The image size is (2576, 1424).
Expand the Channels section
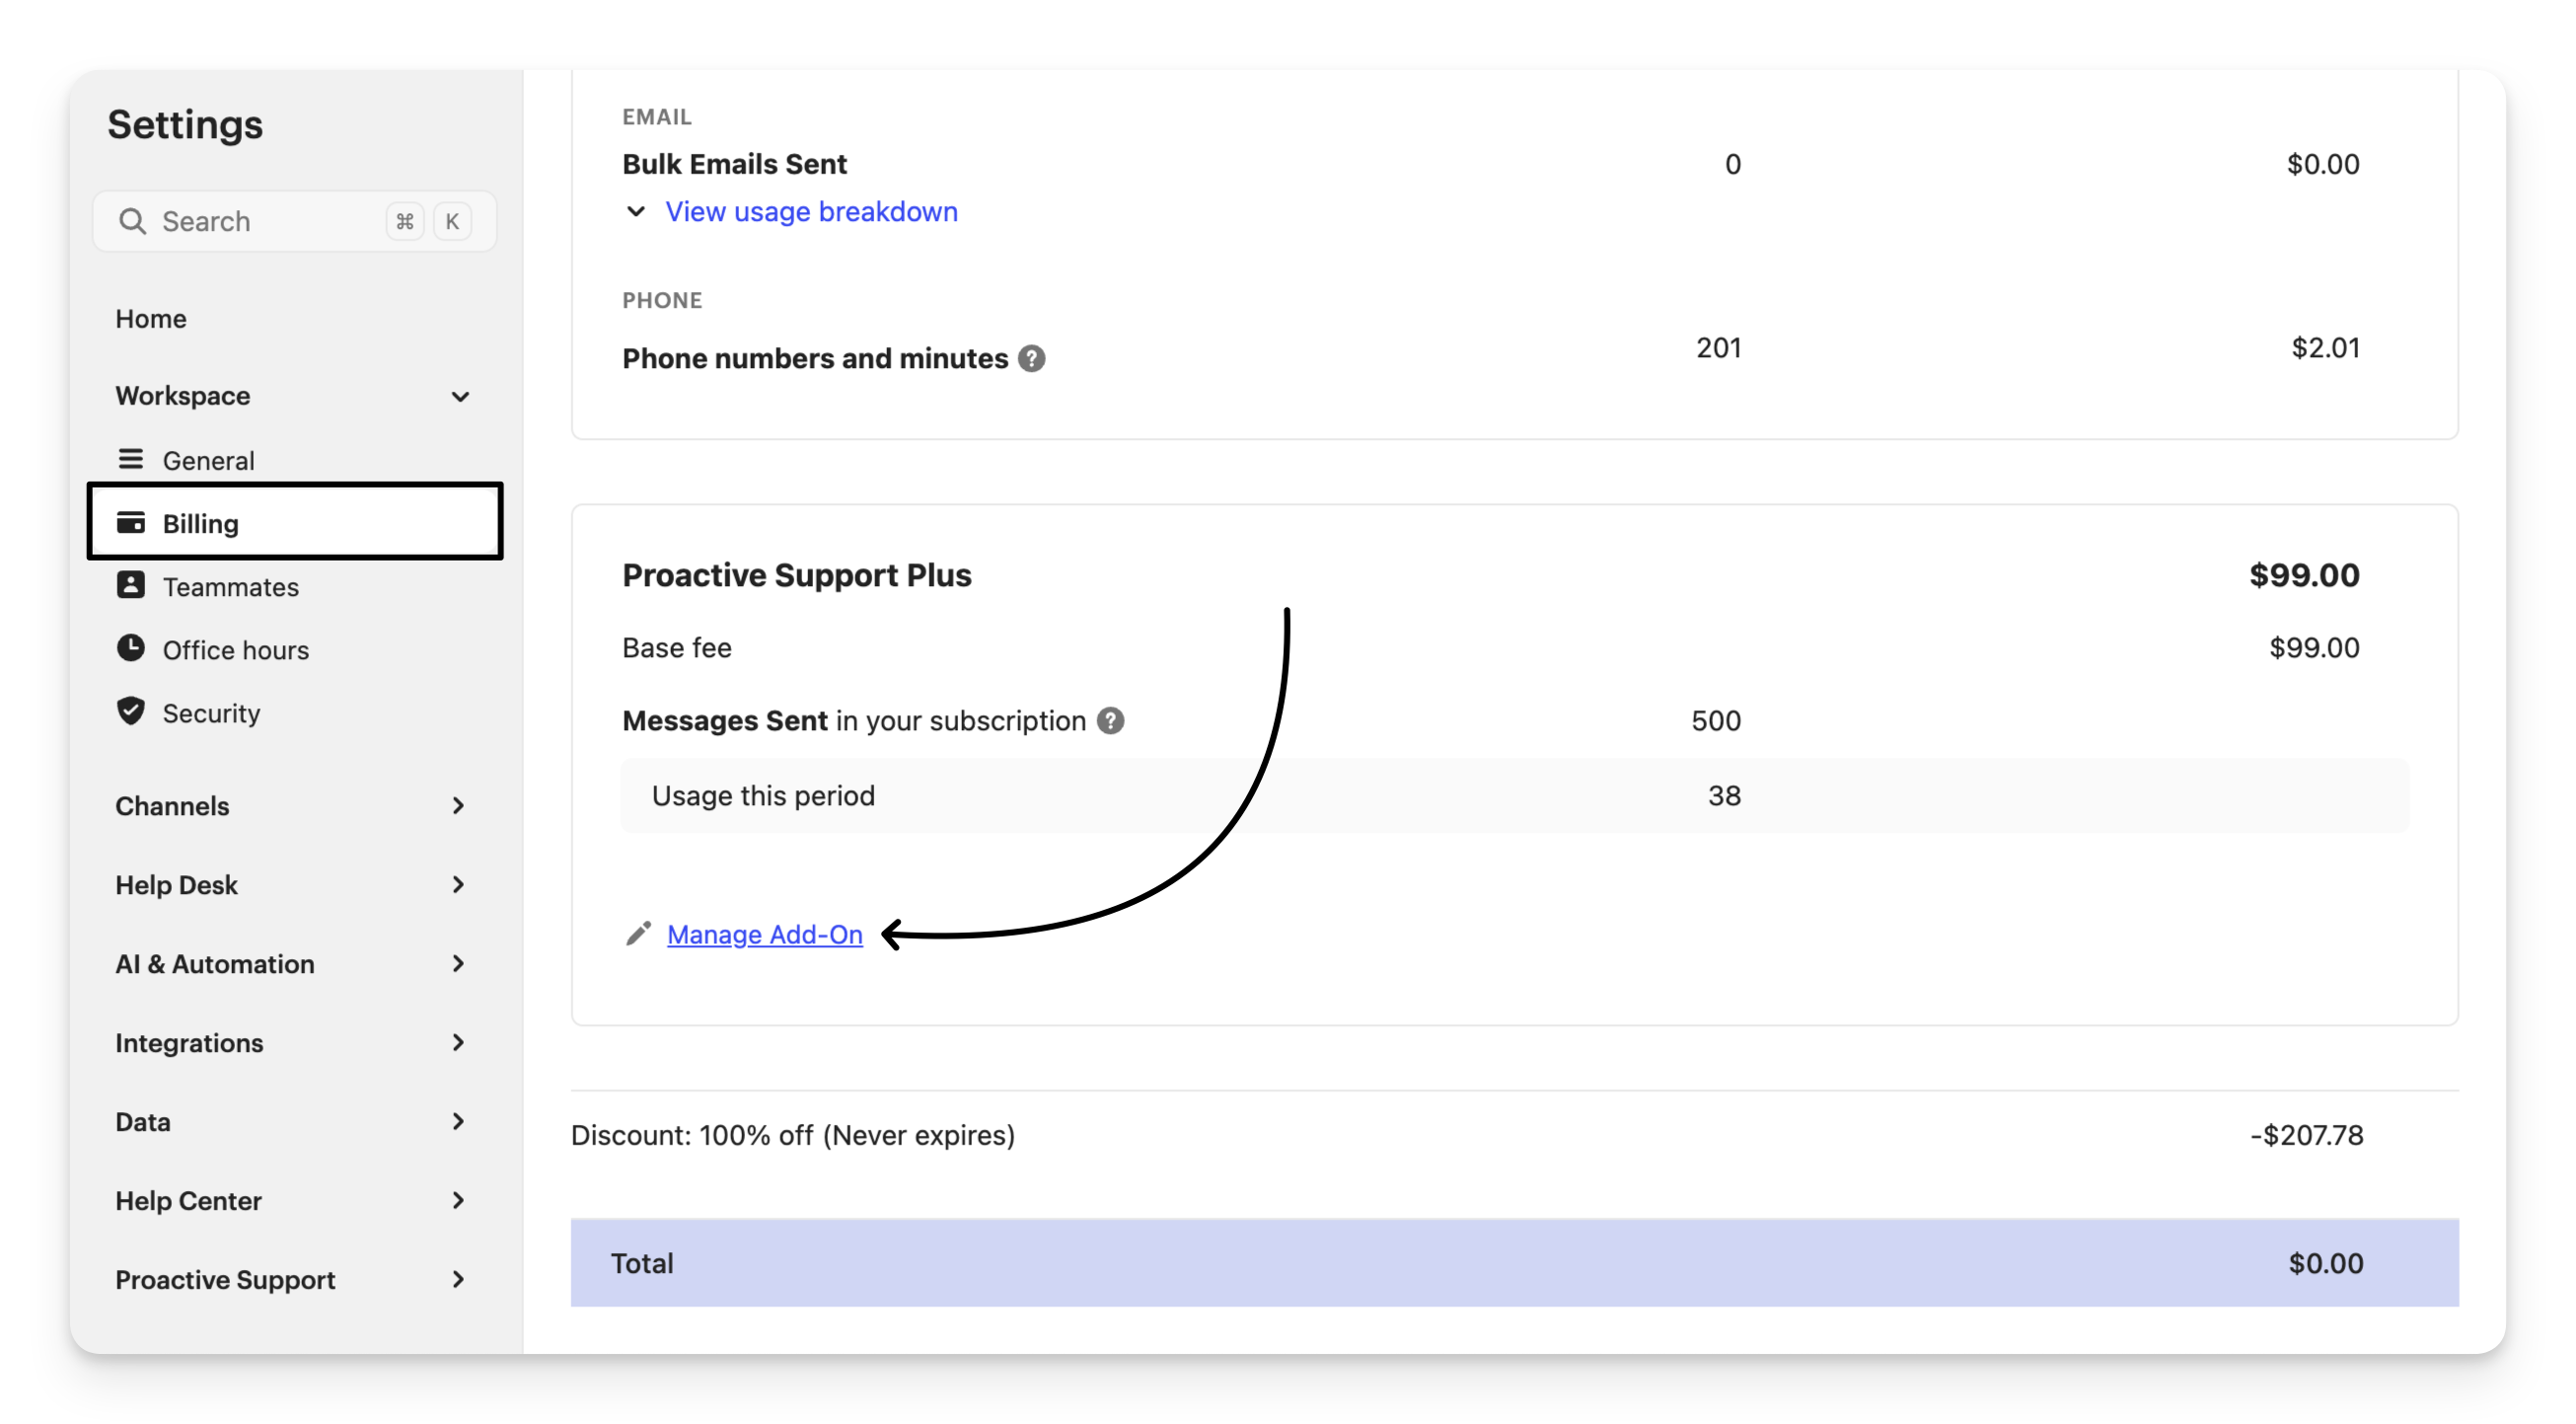pyautogui.click(x=458, y=806)
